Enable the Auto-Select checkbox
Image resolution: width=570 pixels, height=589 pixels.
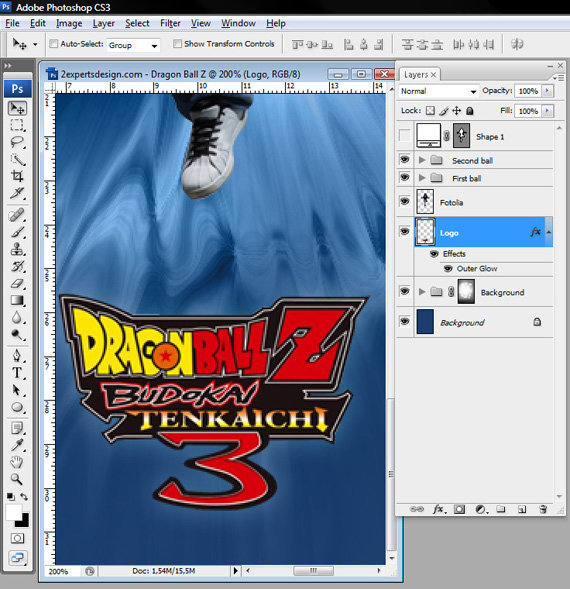[x=54, y=44]
